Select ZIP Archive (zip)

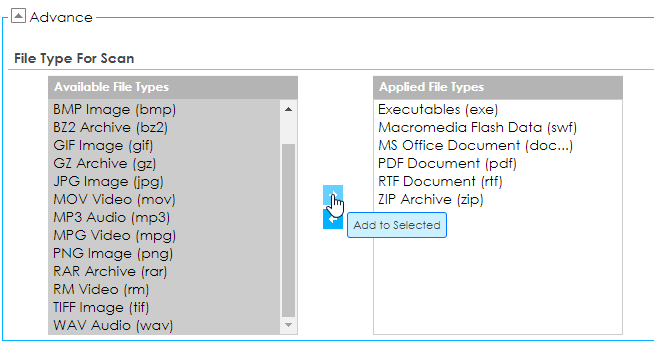coord(498,199)
